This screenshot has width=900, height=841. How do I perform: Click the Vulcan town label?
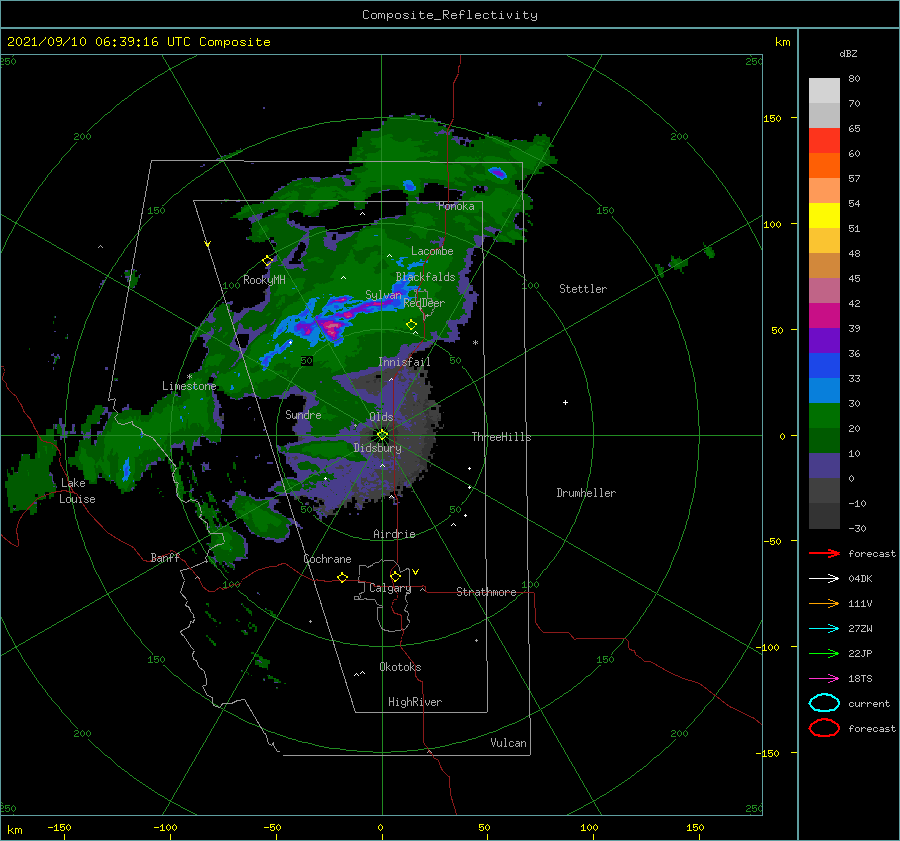[x=509, y=743]
